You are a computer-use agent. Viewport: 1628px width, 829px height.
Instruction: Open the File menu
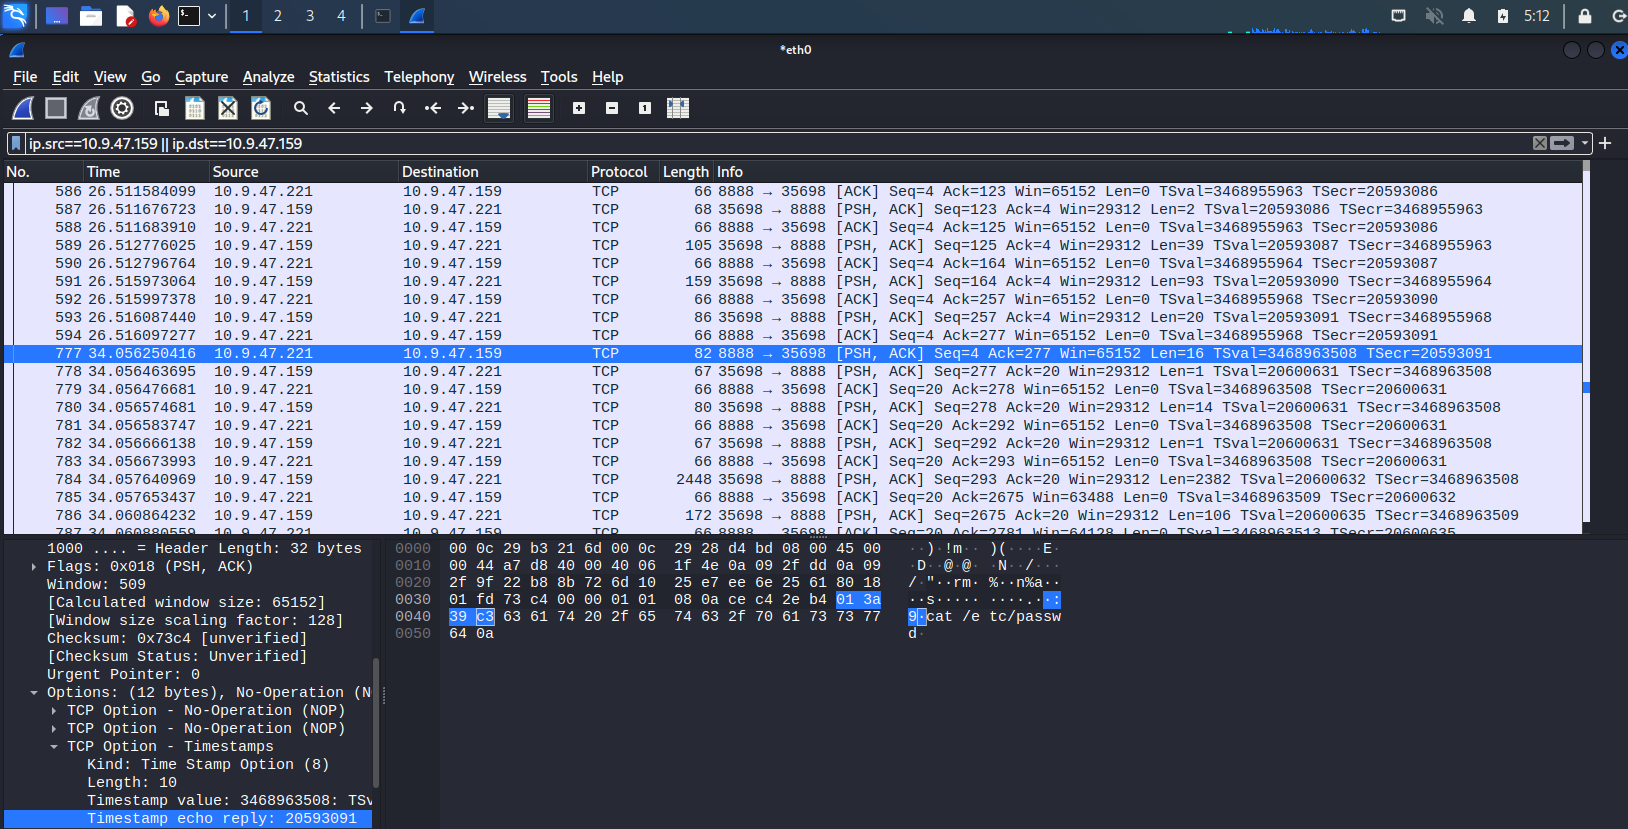25,77
